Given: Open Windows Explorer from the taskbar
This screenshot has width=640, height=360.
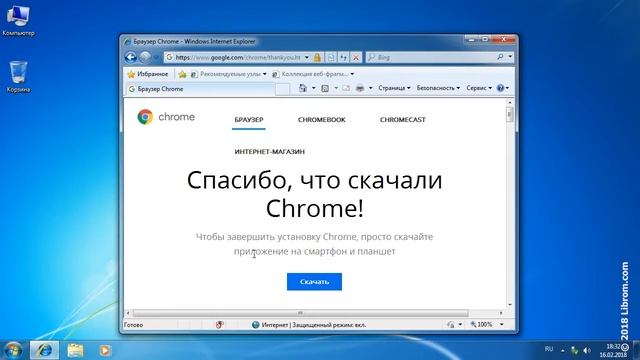Looking at the screenshot, I should 75,350.
